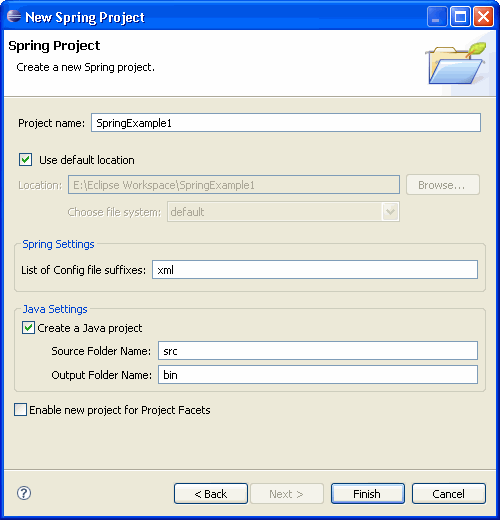Open the Choose file system dropdown
This screenshot has height=520, width=500.
point(283,212)
